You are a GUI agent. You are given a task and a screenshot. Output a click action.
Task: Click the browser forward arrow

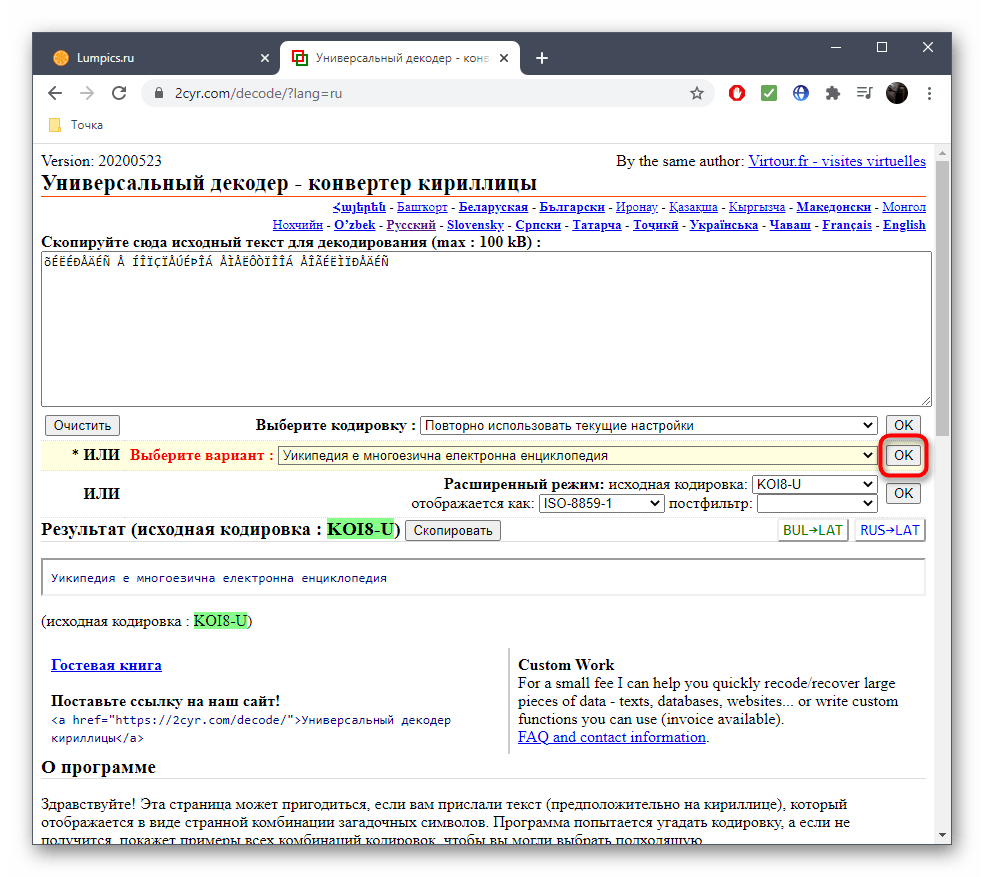tap(87, 94)
